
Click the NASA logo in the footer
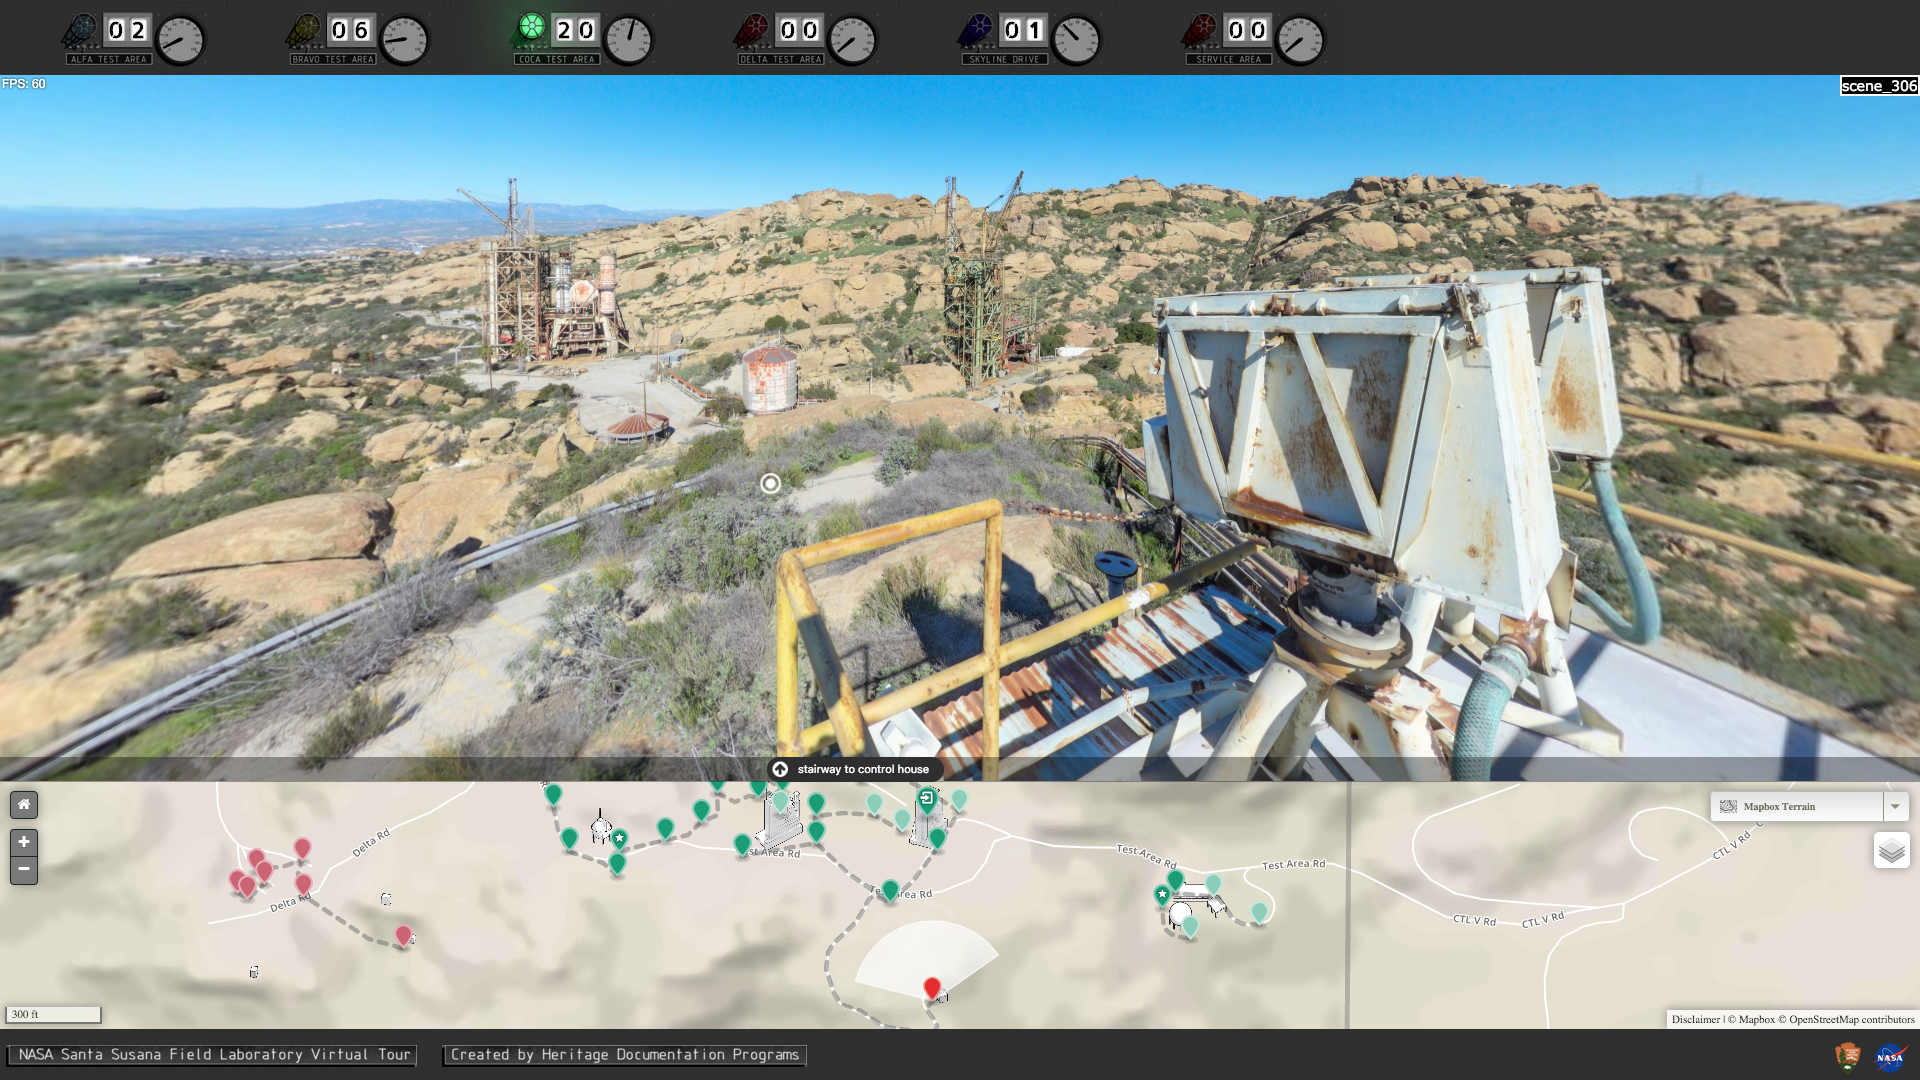point(1889,1057)
